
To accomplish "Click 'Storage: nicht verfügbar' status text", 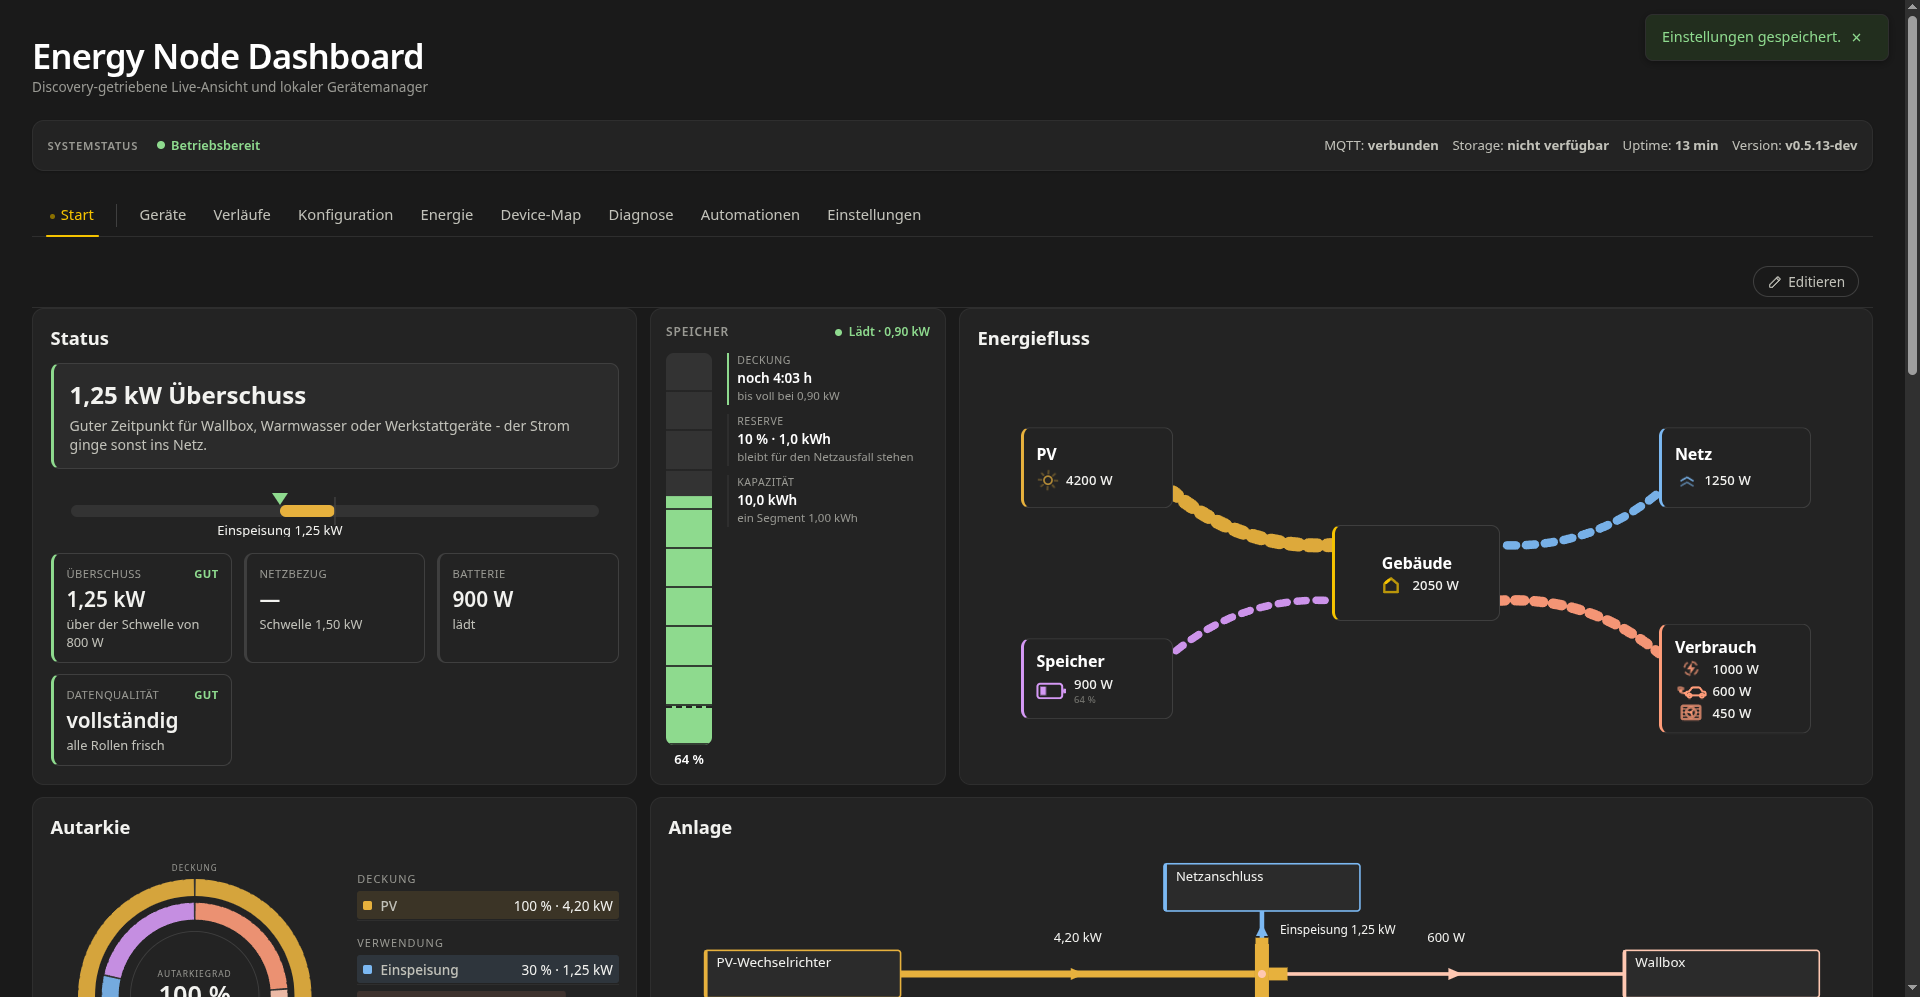I will pos(1530,146).
